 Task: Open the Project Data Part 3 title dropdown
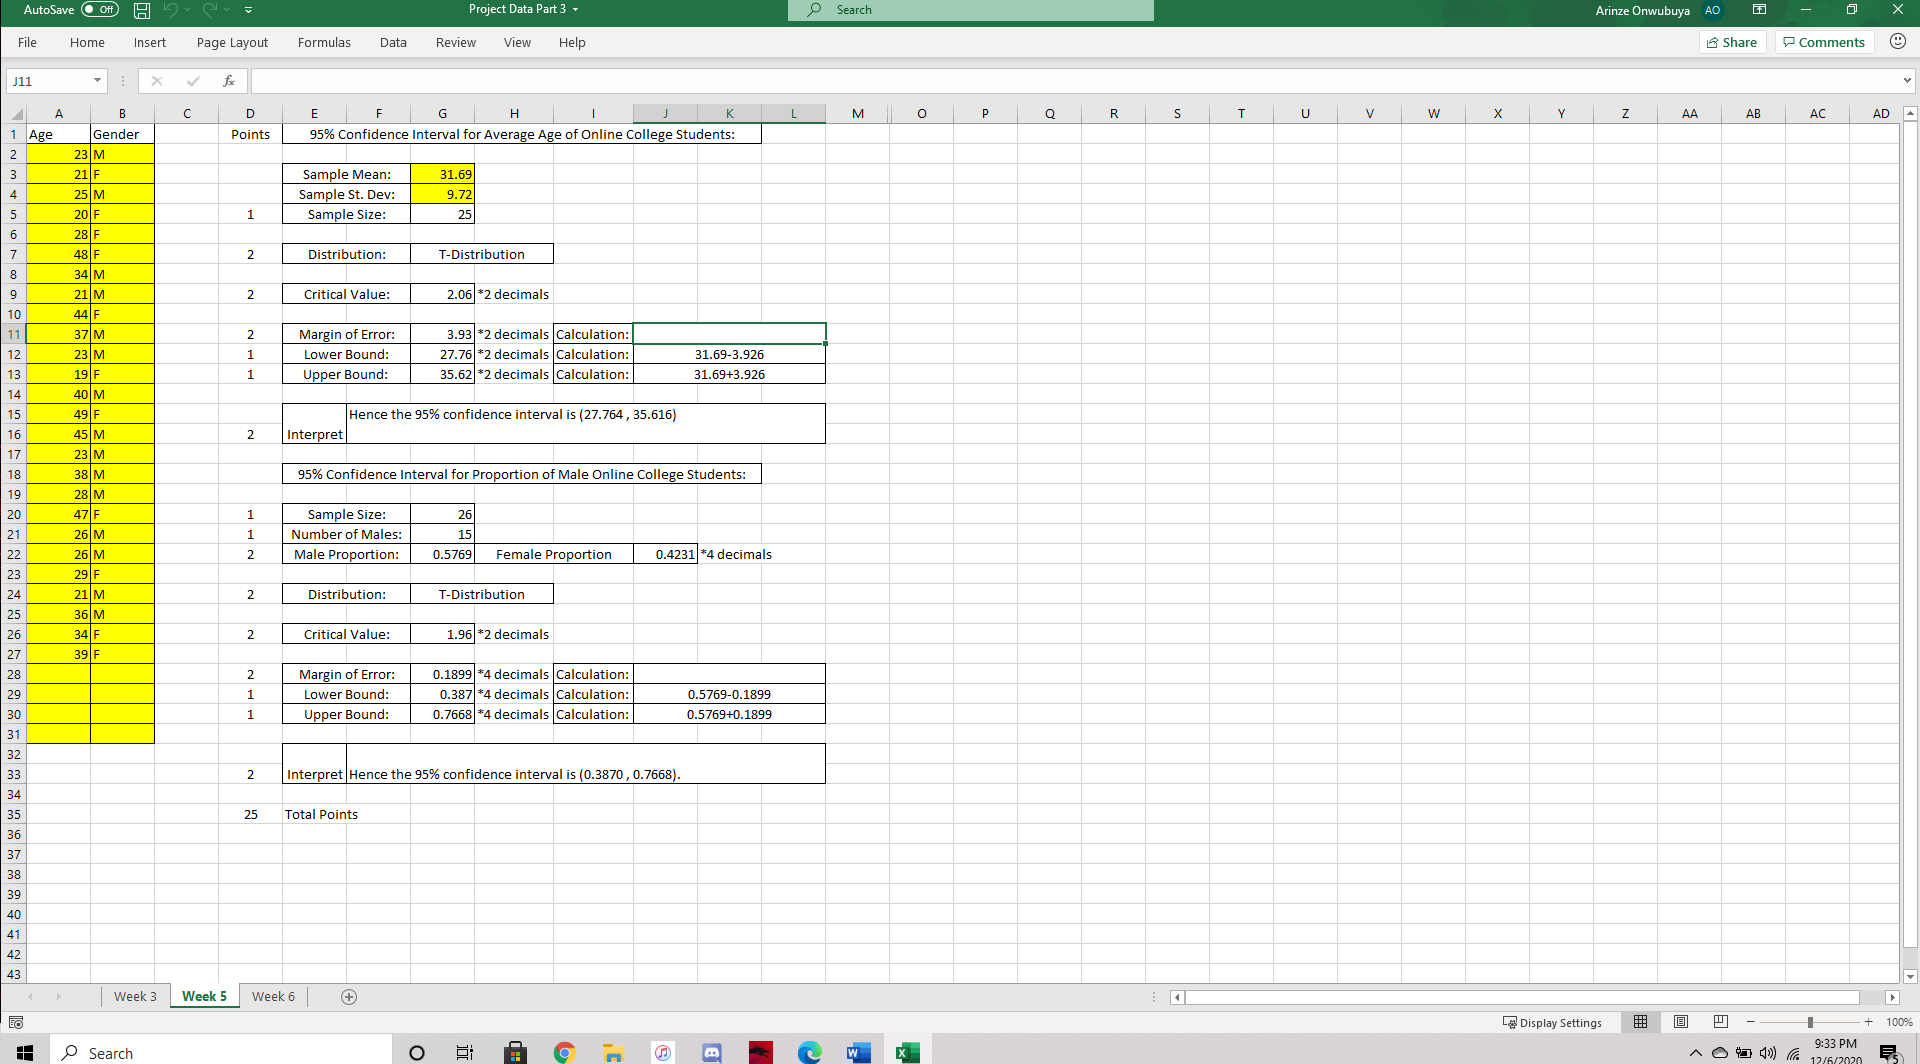click(x=575, y=10)
